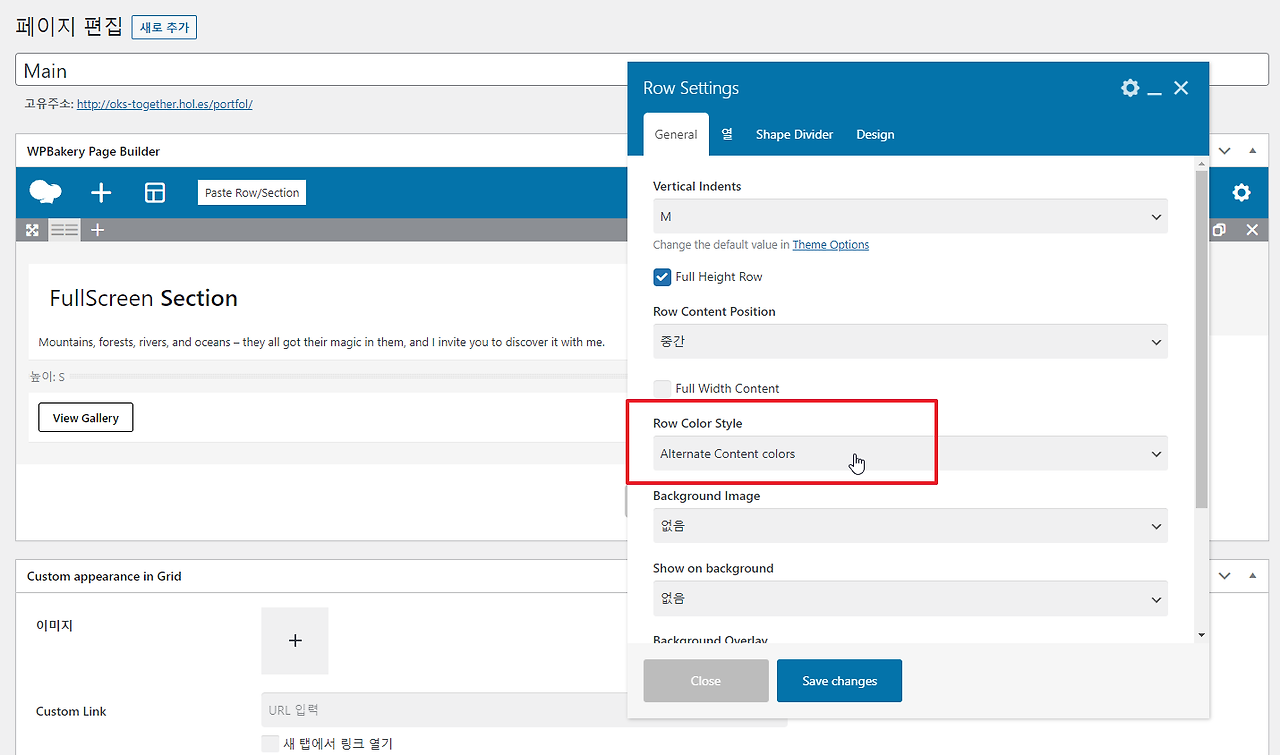
Task: Click Save changes in Row Settings
Action: click(840, 681)
